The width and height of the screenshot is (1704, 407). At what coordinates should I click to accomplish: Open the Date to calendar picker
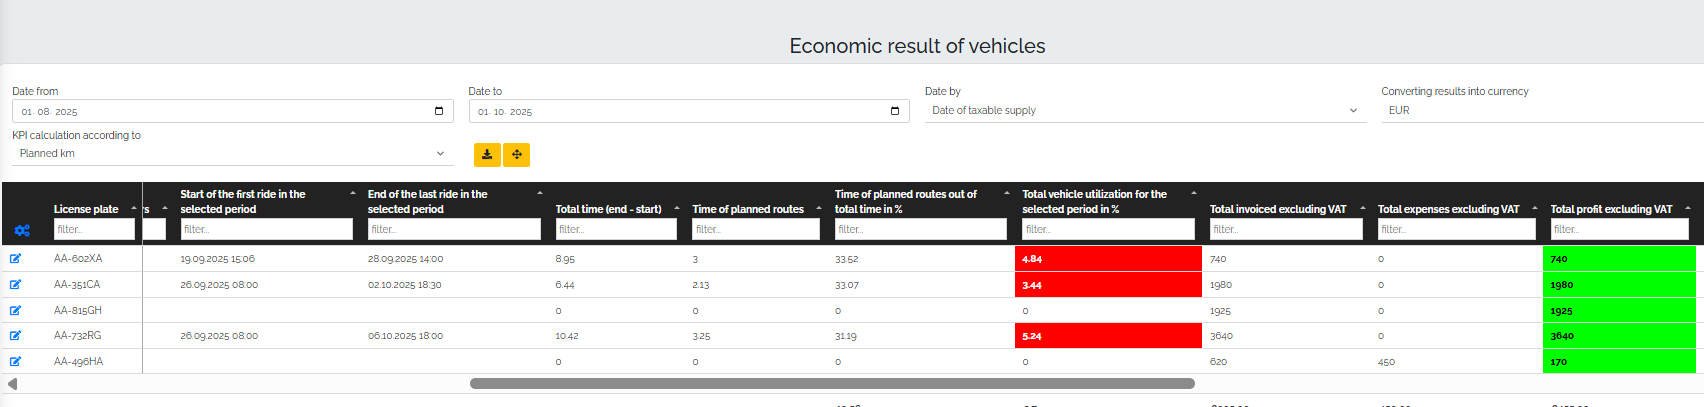coord(895,111)
